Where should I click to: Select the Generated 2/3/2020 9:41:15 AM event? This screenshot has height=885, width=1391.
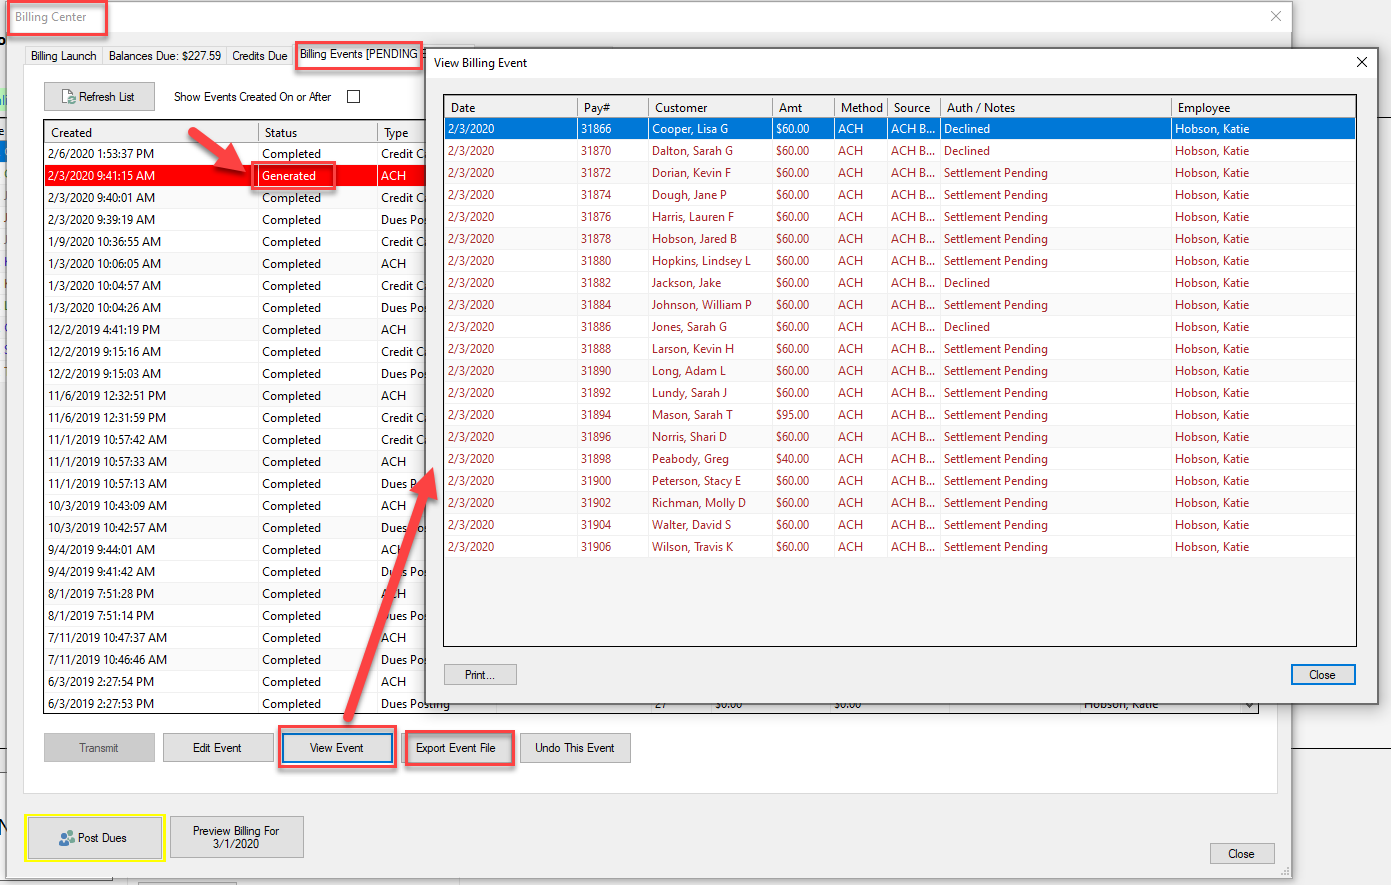pyautogui.click(x=235, y=176)
